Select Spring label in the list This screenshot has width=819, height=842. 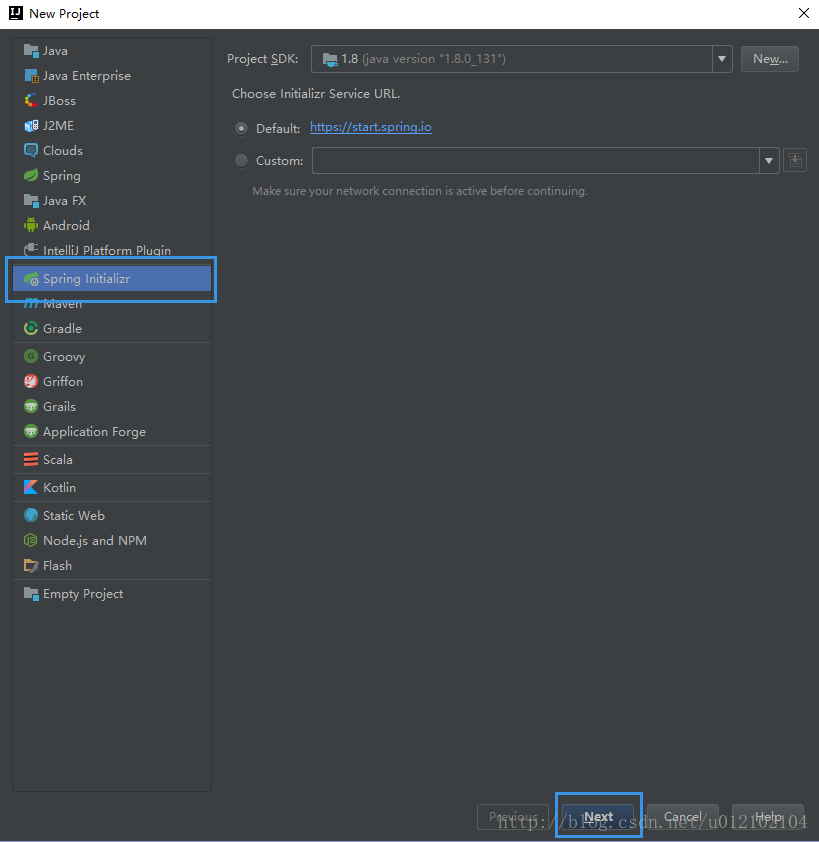click(x=62, y=176)
